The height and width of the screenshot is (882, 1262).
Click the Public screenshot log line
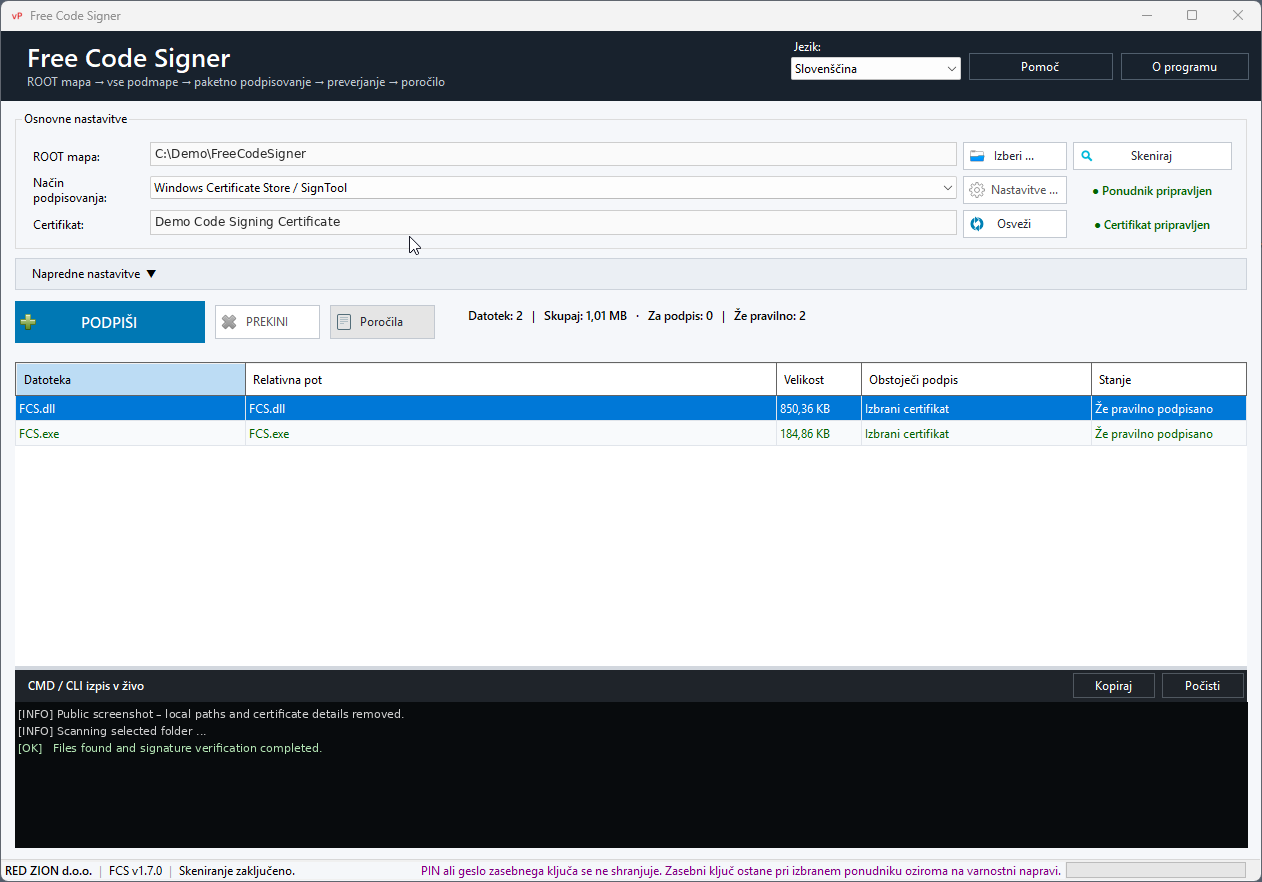211,714
